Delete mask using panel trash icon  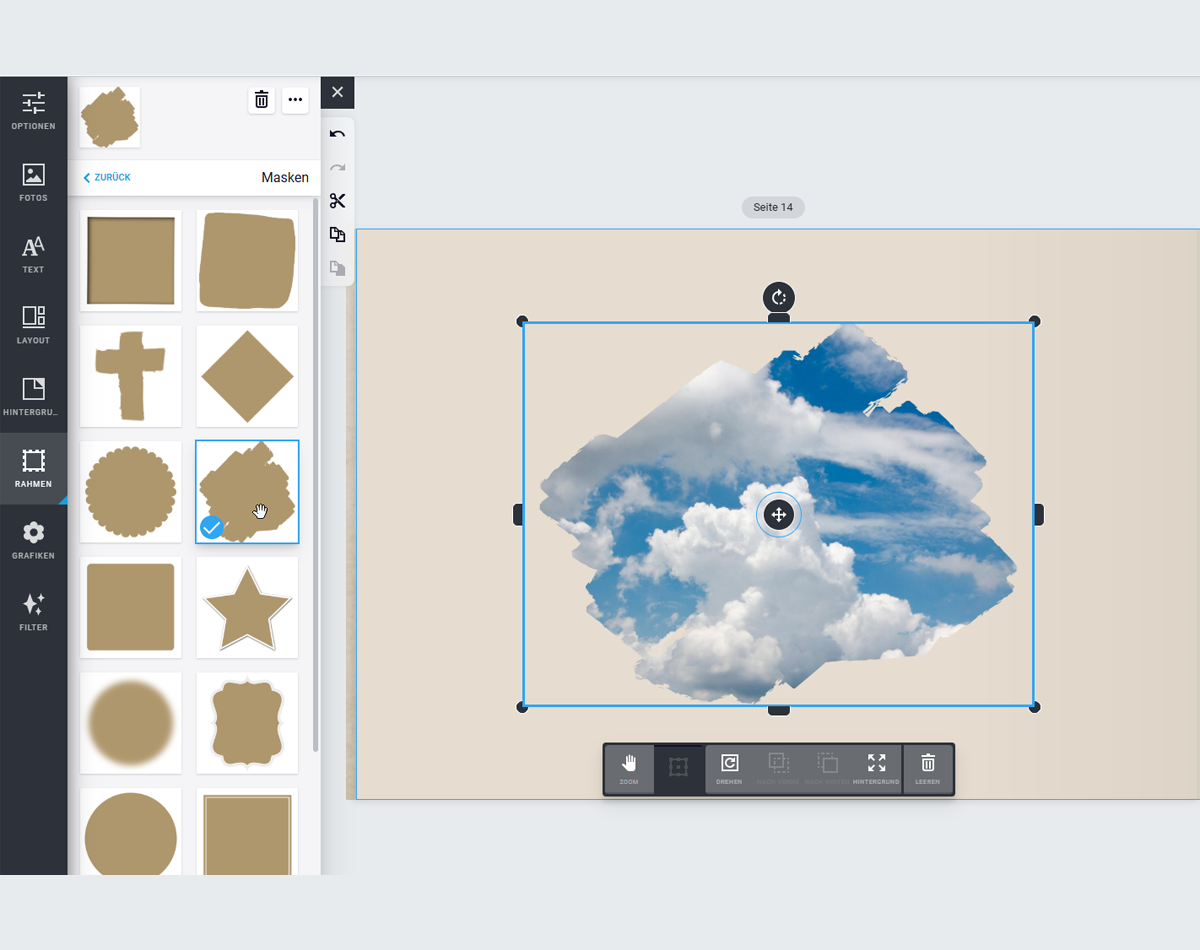click(x=261, y=99)
